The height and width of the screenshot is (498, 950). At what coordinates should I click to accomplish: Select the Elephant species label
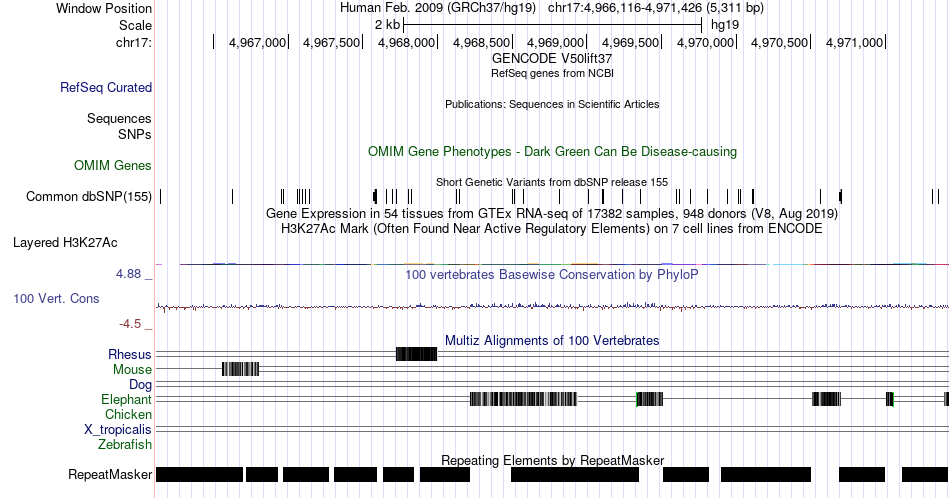coord(127,399)
